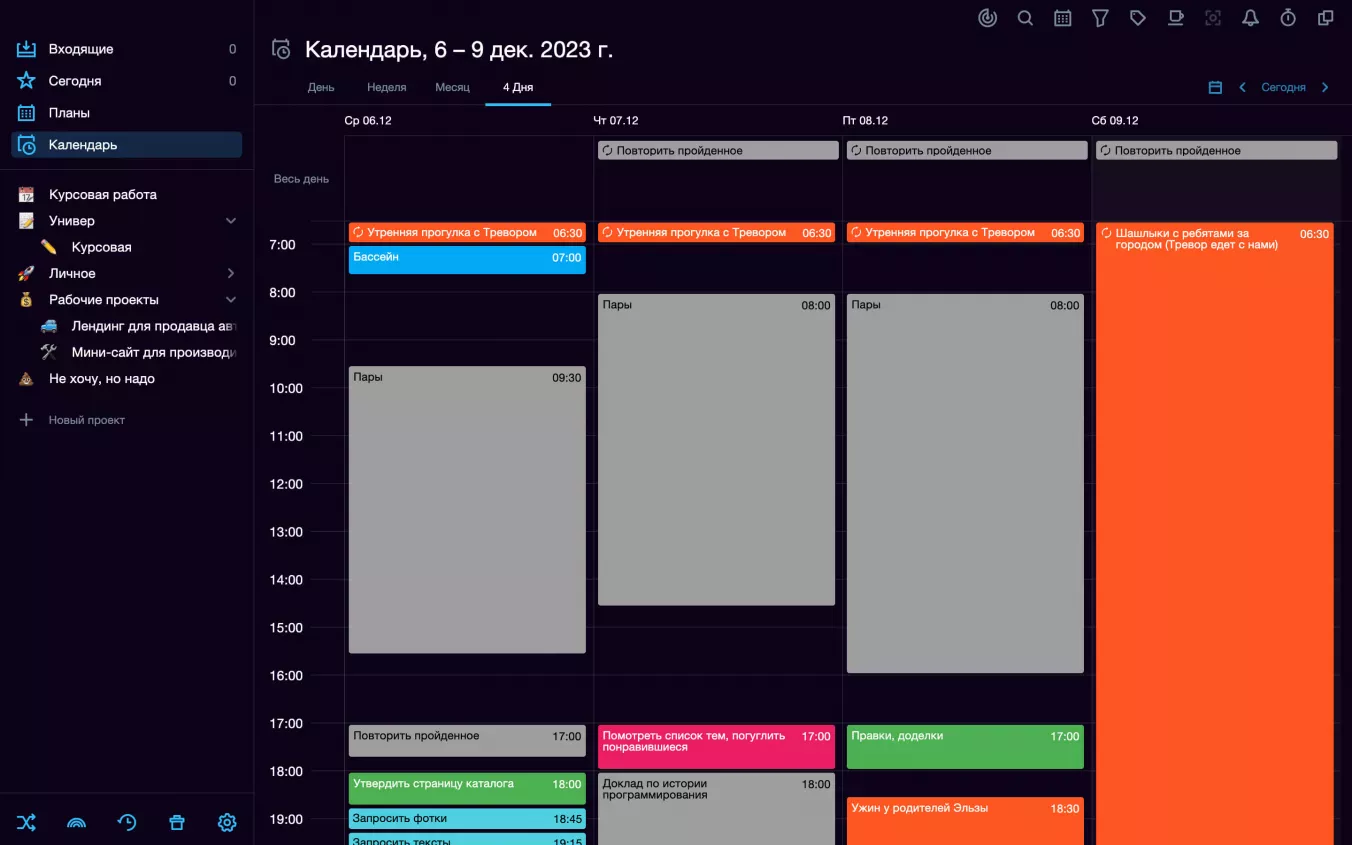1352x845 pixels.
Task: Collapse the Рабочие проекты chevron
Action: pyautogui.click(x=231, y=299)
